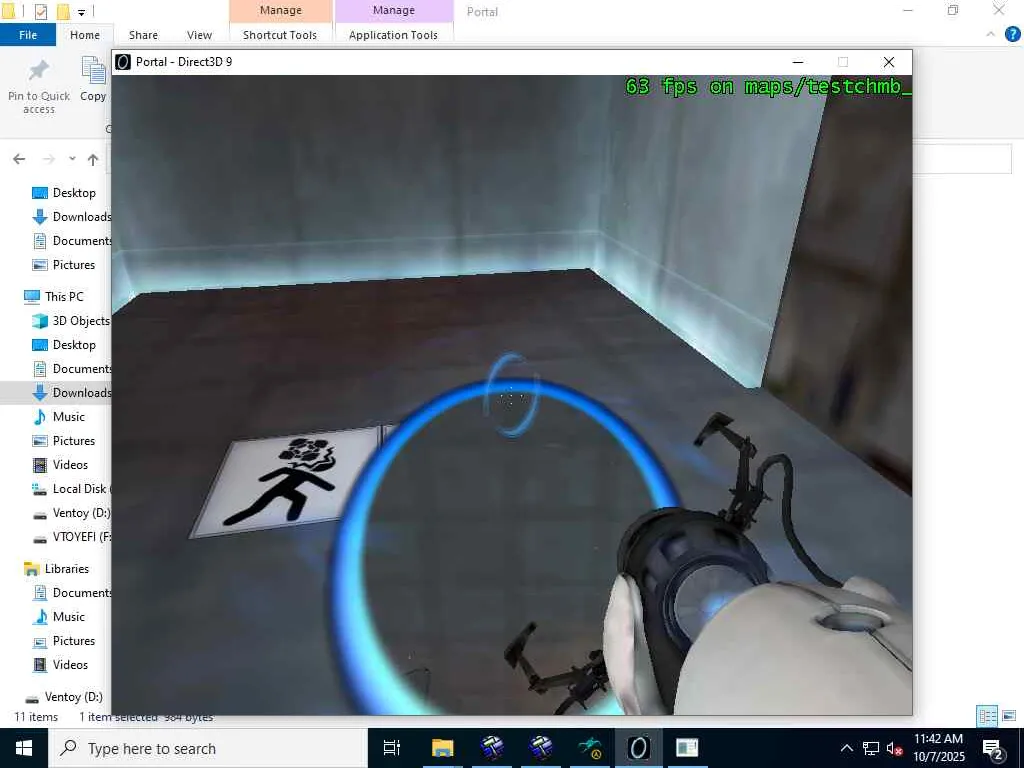The height and width of the screenshot is (768, 1024).
Task: Select Videos under Libraries
Action: click(x=60, y=665)
